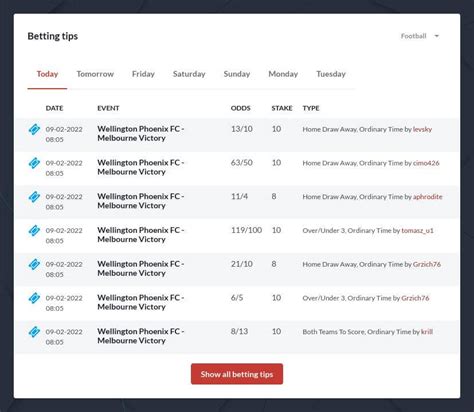Open tipster aphrodite's profile link
The image size is (474, 412).
428,197
